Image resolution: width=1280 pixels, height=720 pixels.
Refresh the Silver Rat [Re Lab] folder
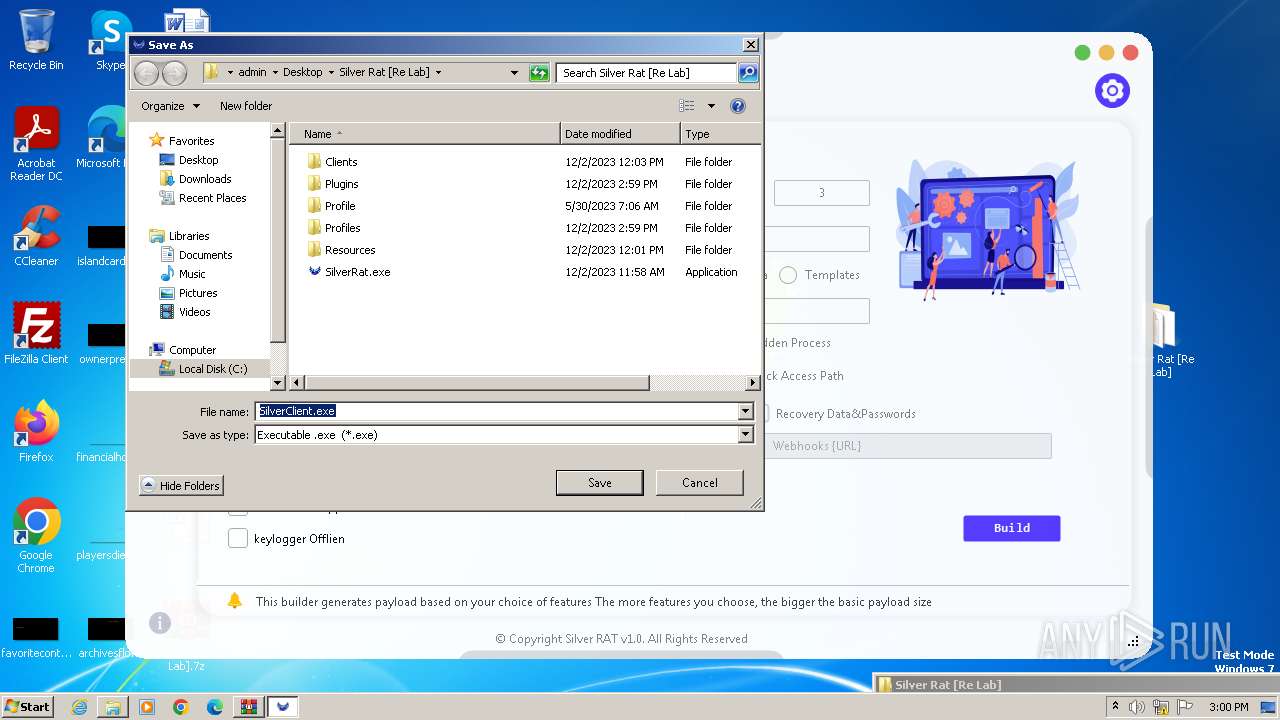pos(539,72)
